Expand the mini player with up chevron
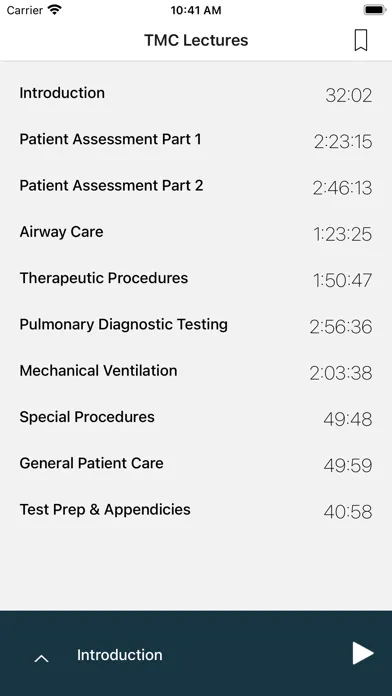 coord(41,659)
